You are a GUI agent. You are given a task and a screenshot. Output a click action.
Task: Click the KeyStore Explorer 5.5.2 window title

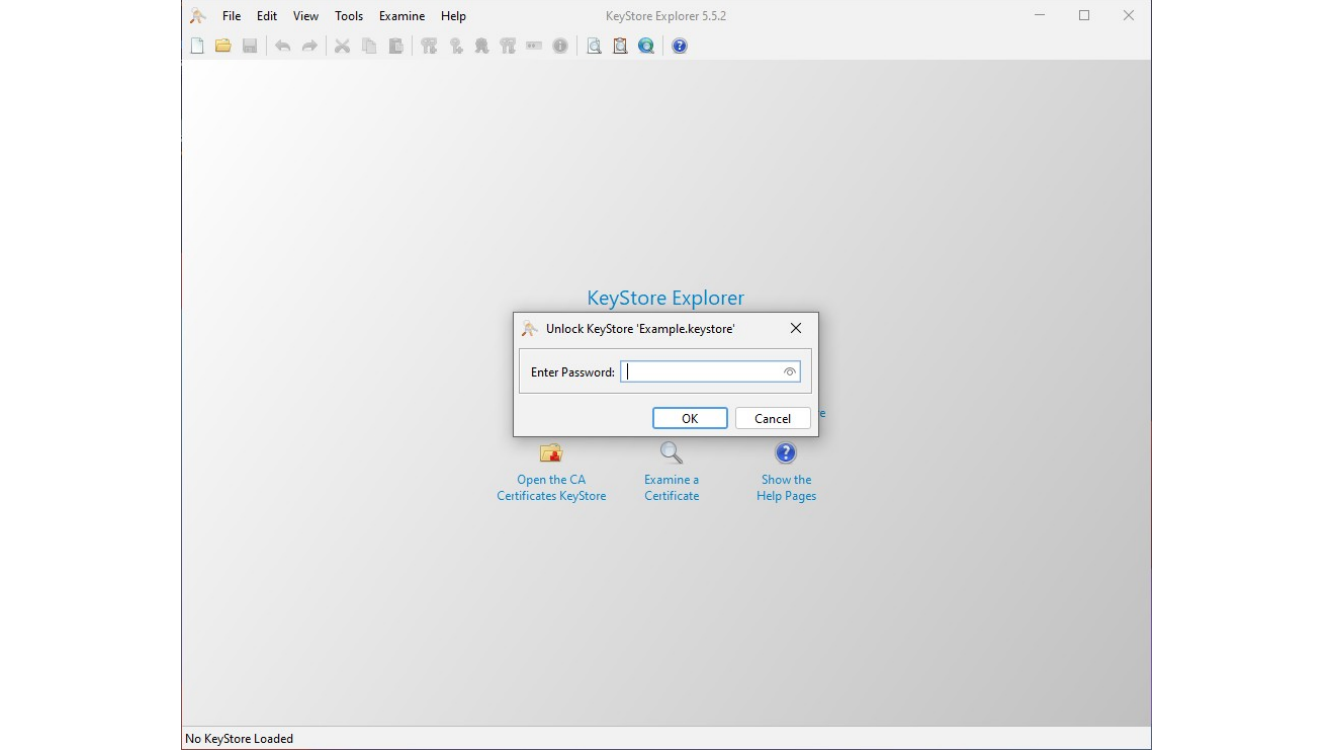point(667,16)
